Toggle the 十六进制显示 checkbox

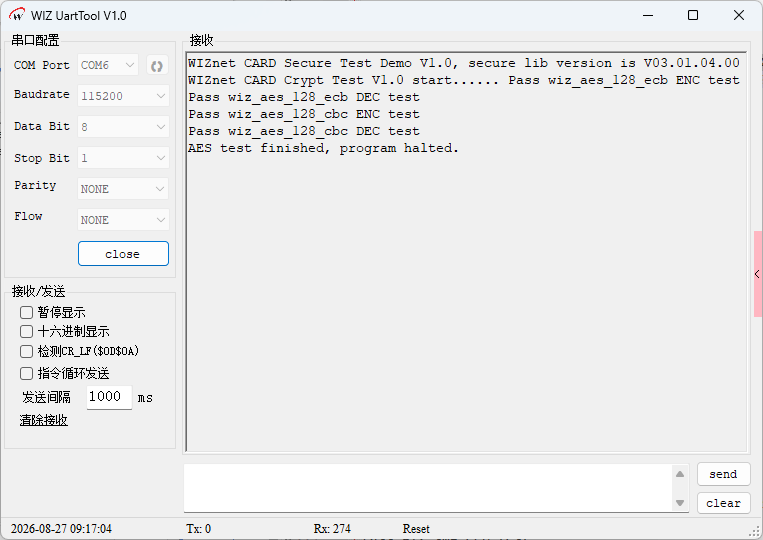point(26,332)
